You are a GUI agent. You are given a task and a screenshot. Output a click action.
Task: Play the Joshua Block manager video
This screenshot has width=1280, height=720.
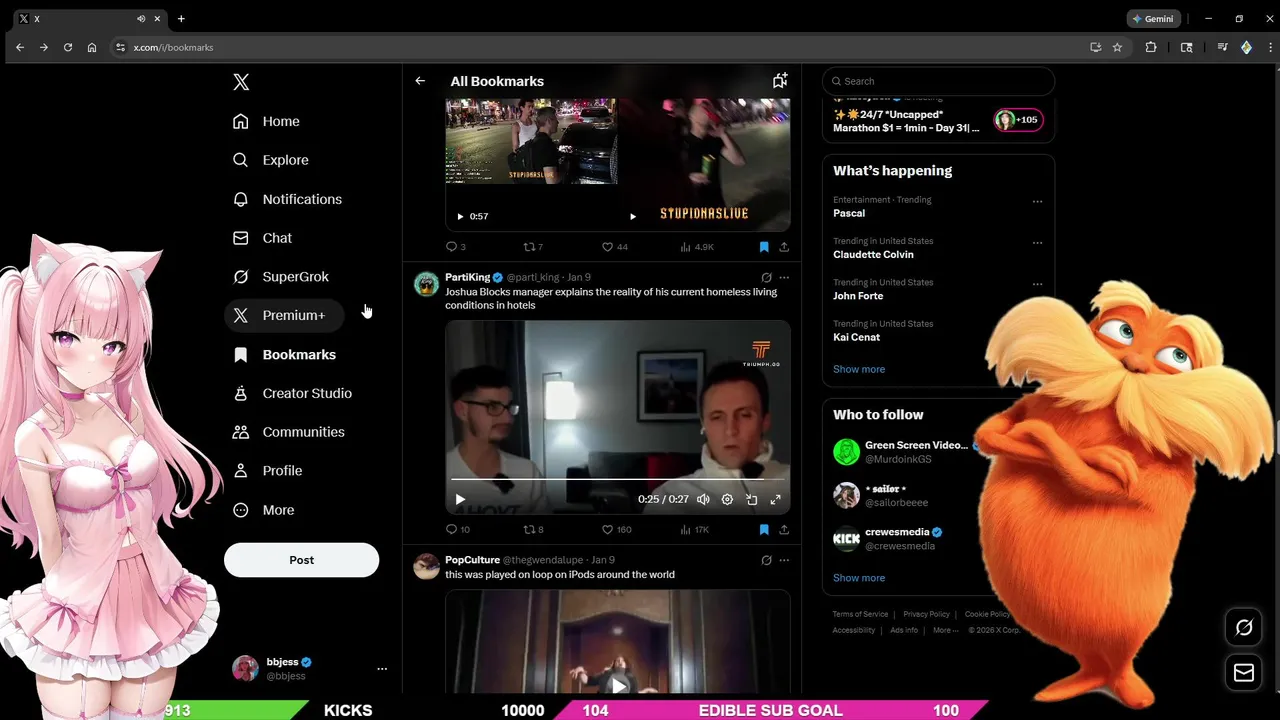tap(460, 499)
